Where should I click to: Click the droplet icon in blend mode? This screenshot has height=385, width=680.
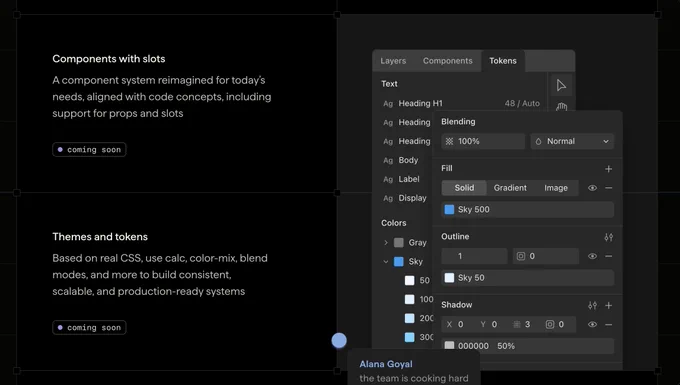pyautogui.click(x=538, y=141)
